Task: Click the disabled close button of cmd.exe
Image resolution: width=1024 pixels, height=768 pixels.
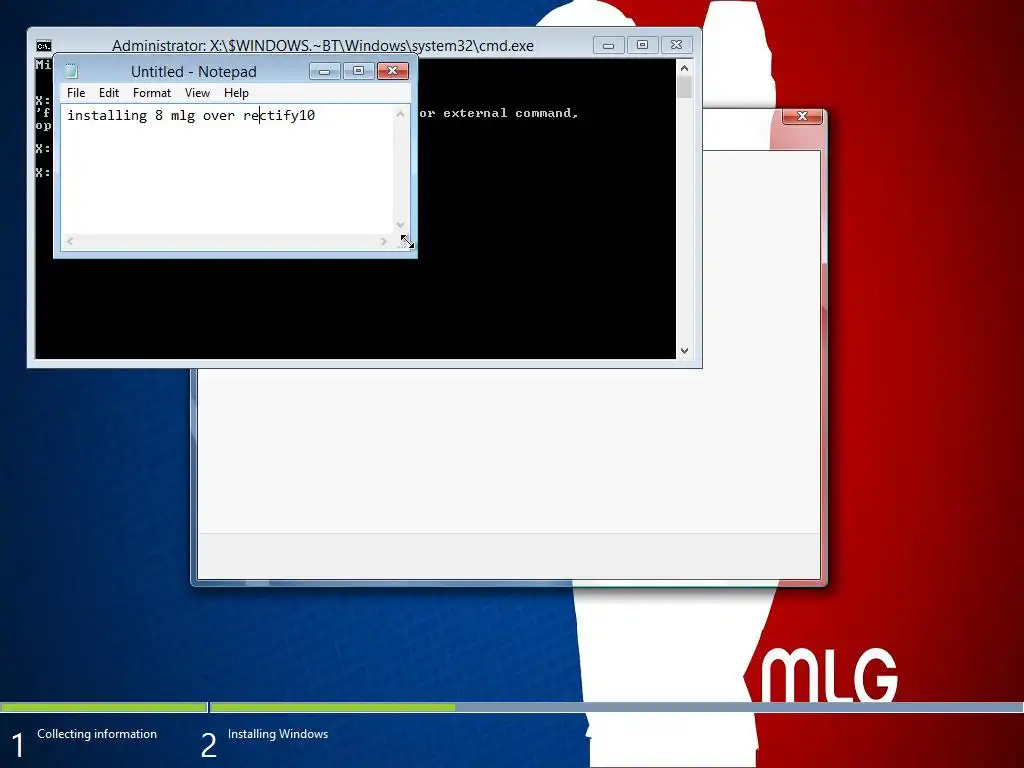Action: (677, 45)
